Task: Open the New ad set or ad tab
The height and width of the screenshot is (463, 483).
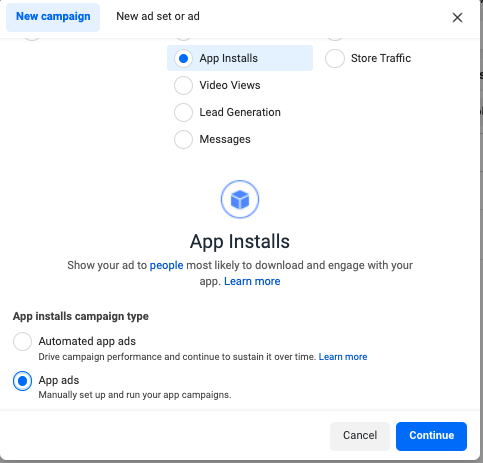Action: [x=158, y=16]
